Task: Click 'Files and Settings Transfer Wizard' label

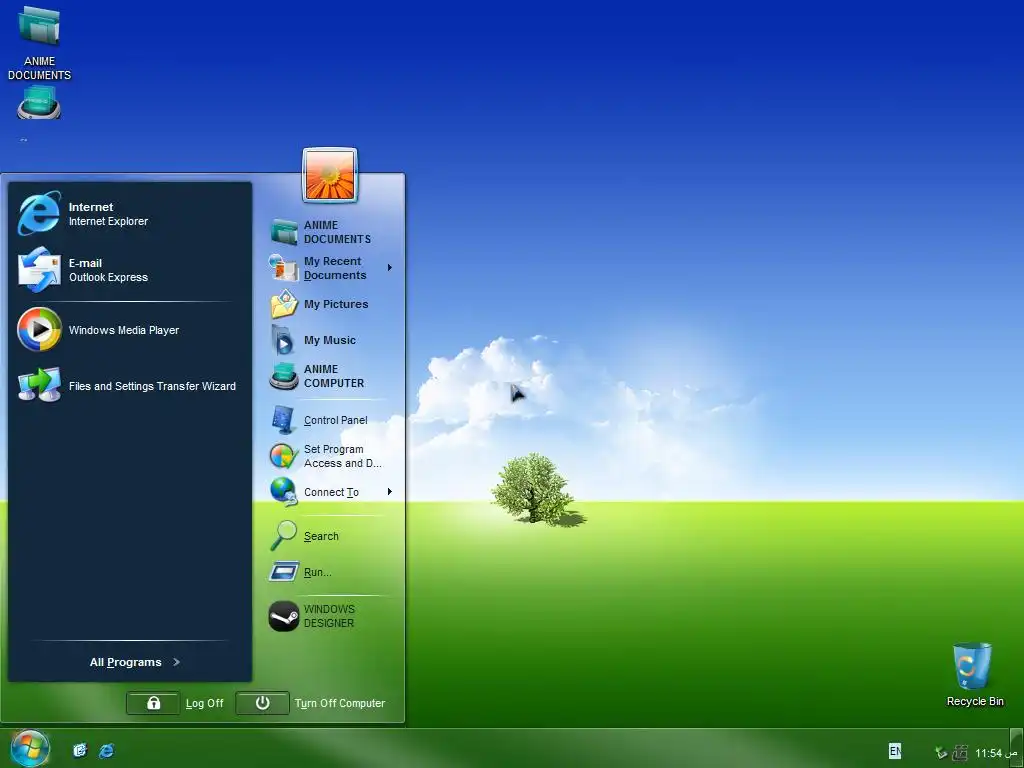Action: (152, 387)
